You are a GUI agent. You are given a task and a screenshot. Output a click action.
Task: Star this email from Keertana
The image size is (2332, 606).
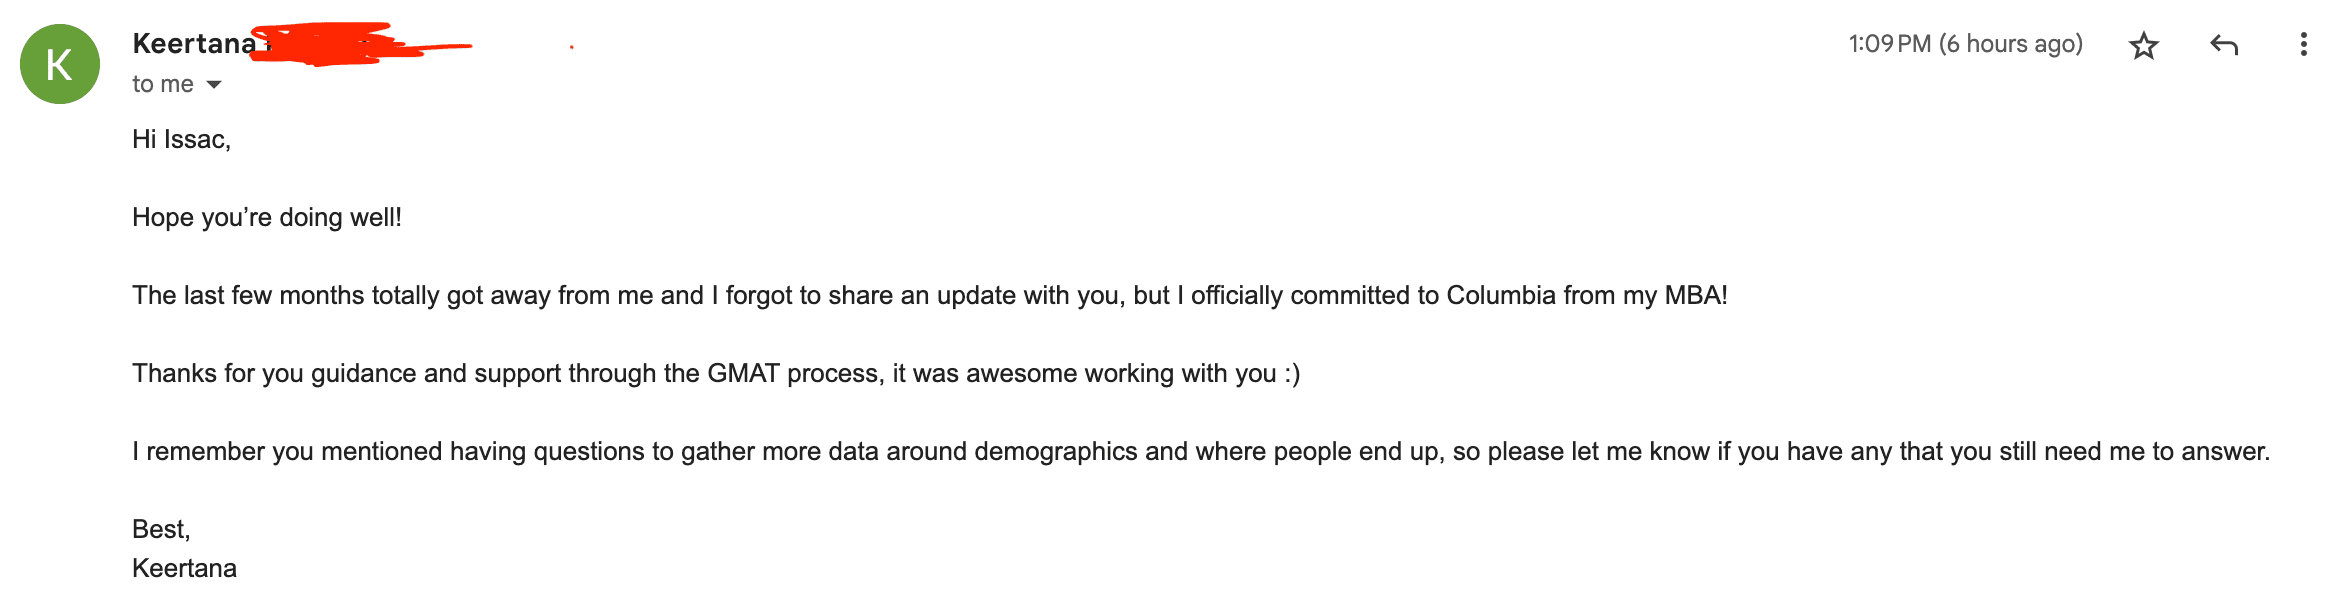(x=2143, y=45)
